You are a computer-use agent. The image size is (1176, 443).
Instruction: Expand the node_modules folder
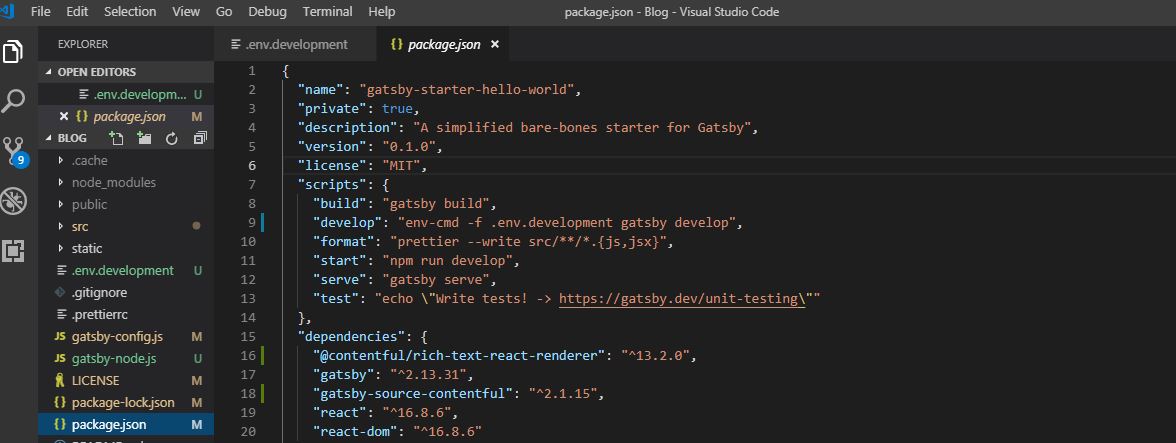point(125,182)
